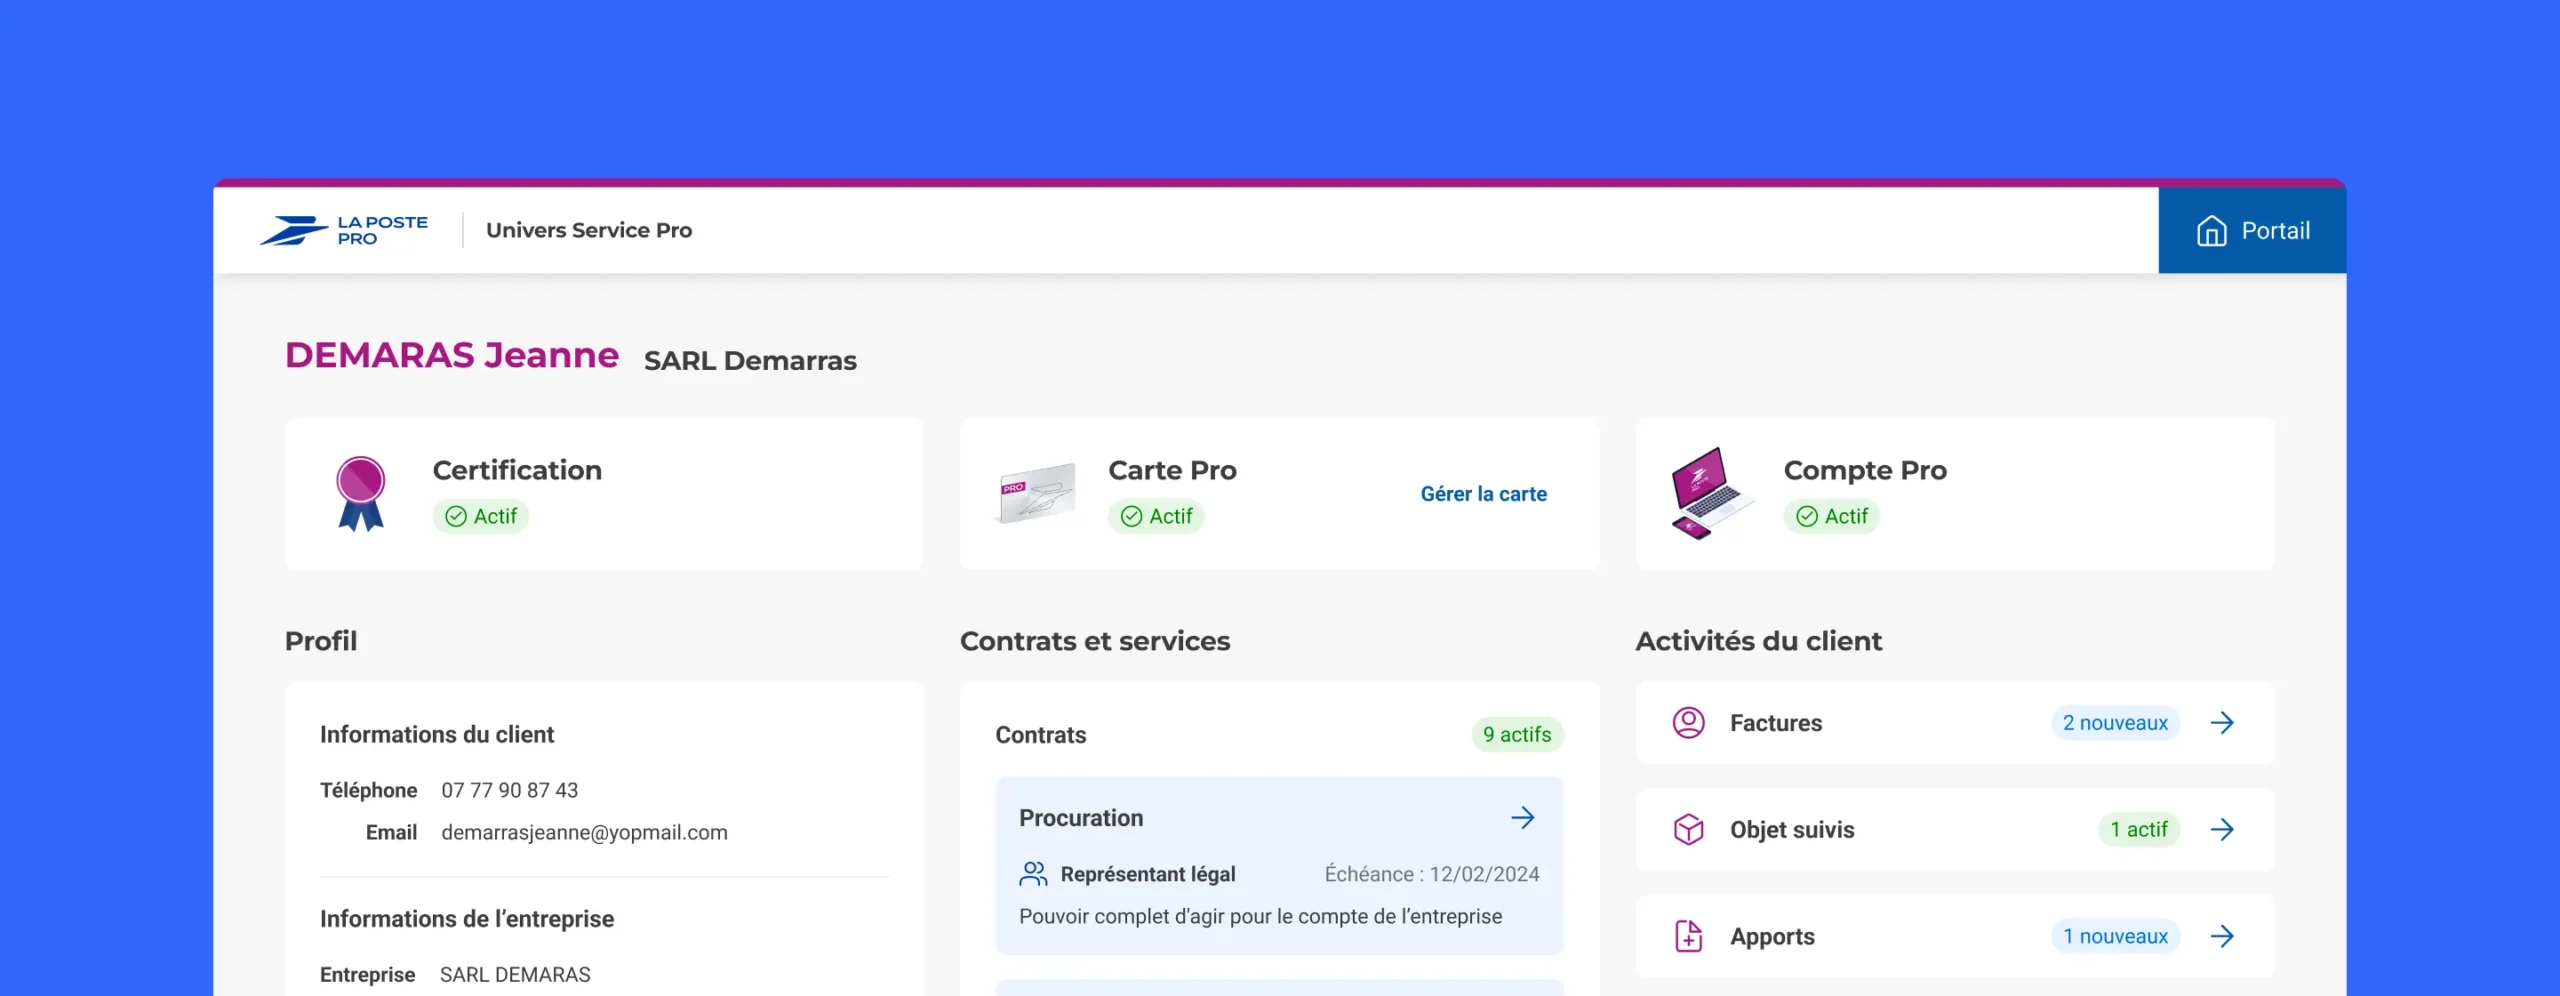2560x996 pixels.
Task: Click the DEMARAS Jeanne client name
Action: click(x=452, y=355)
